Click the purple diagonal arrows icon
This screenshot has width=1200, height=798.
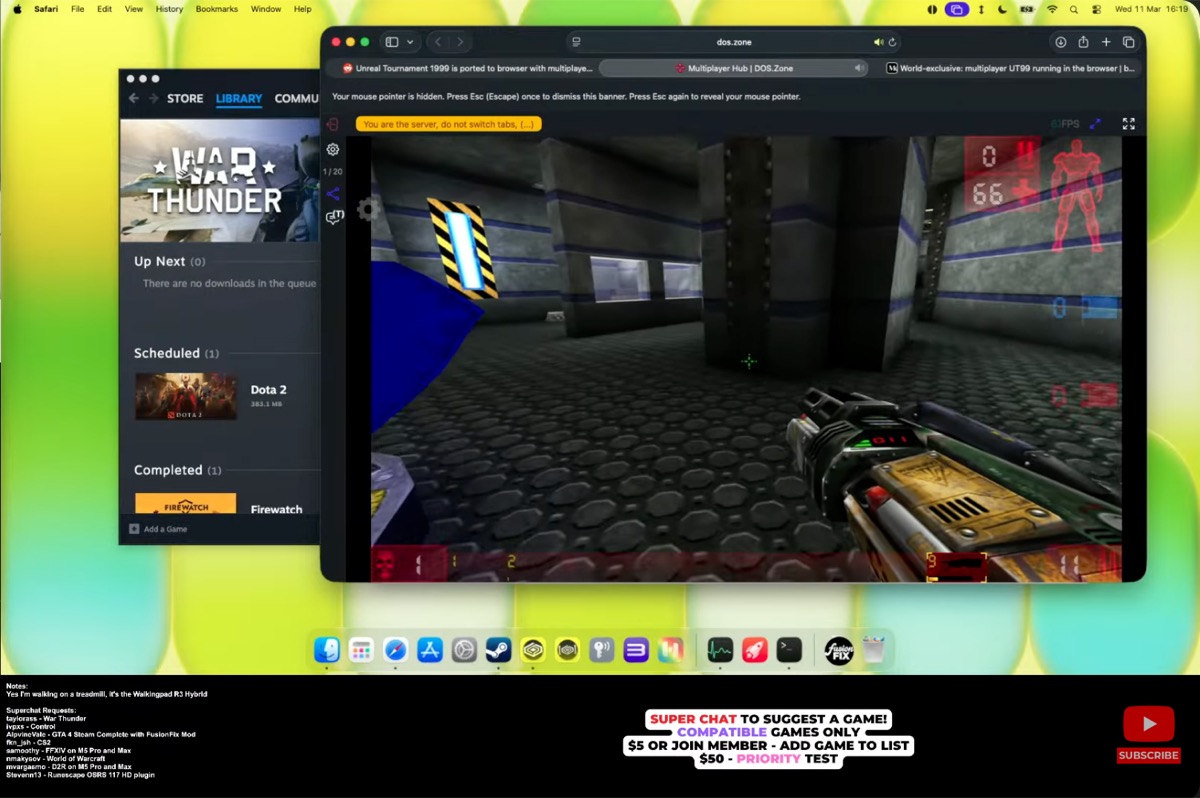click(1095, 124)
